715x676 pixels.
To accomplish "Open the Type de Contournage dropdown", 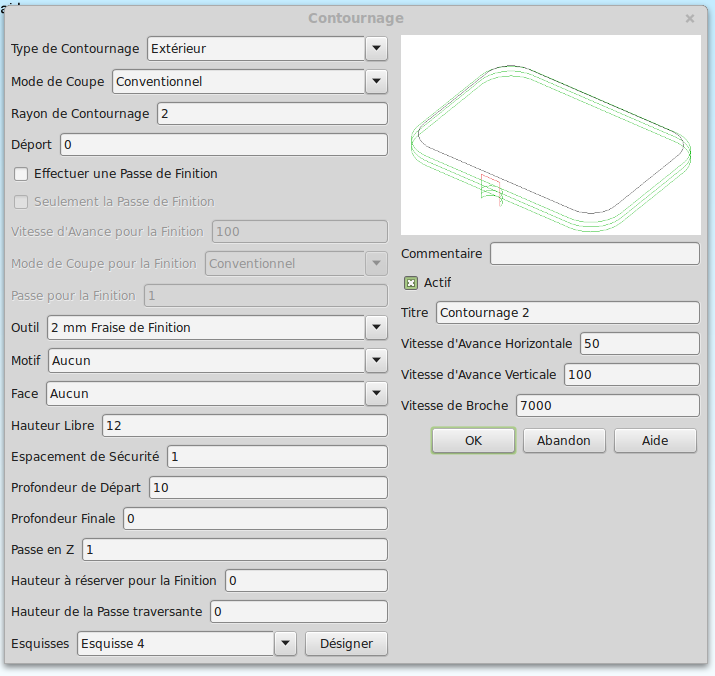I will tap(376, 48).
